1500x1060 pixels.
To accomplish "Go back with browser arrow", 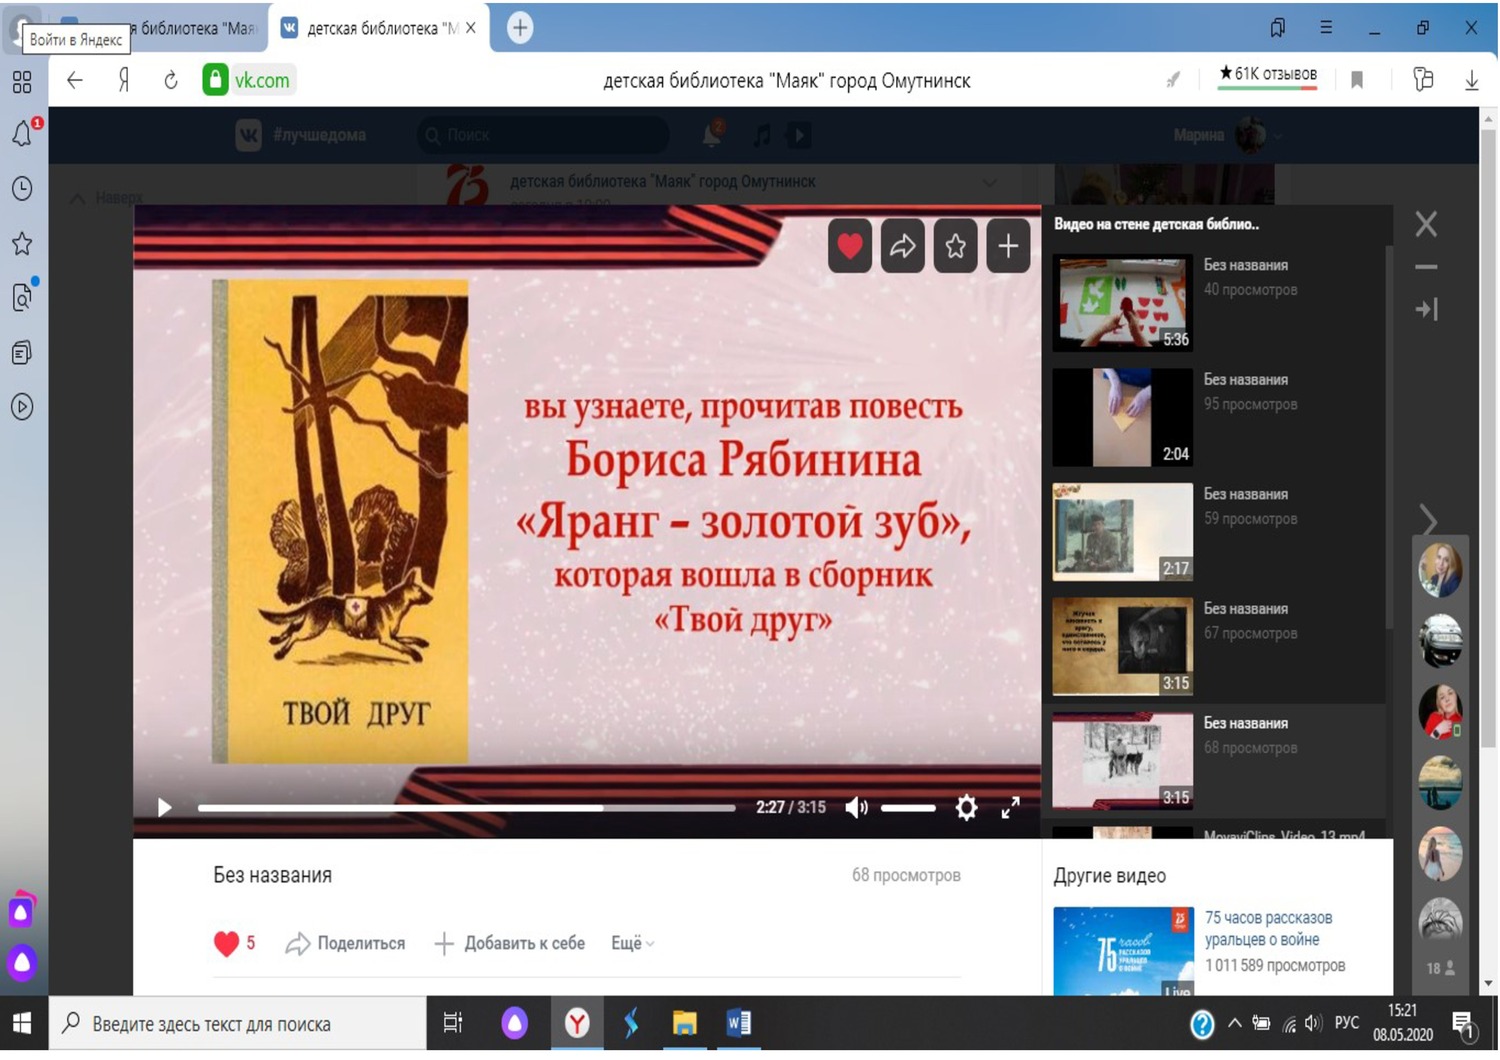I will (x=75, y=80).
